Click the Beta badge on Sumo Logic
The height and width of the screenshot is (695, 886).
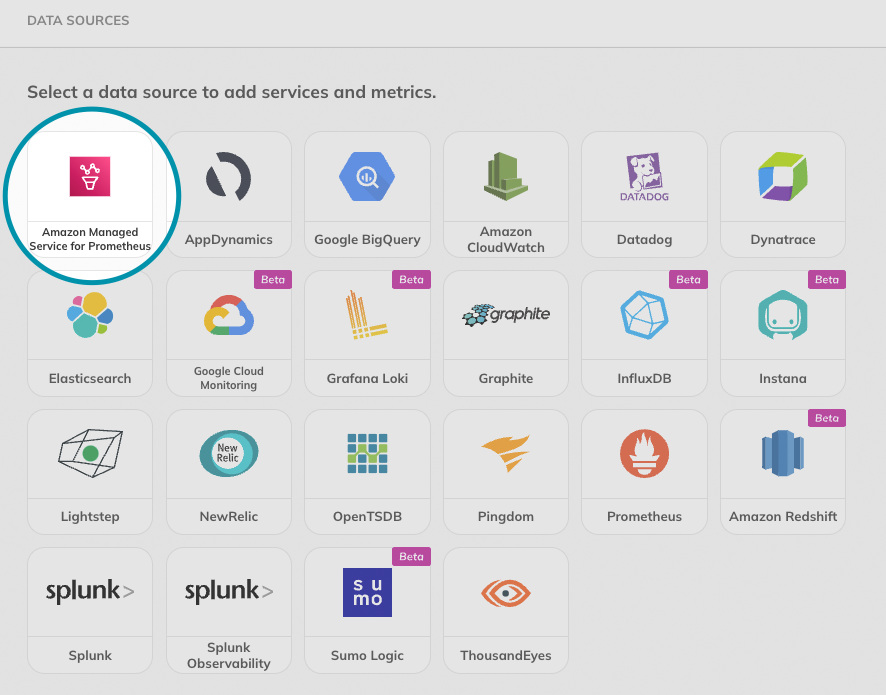tap(411, 557)
